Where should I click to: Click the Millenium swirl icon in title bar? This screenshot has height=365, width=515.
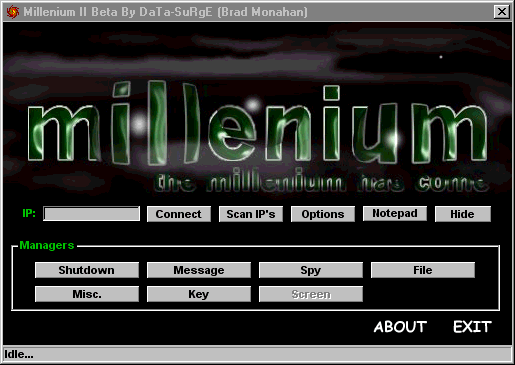12,12
